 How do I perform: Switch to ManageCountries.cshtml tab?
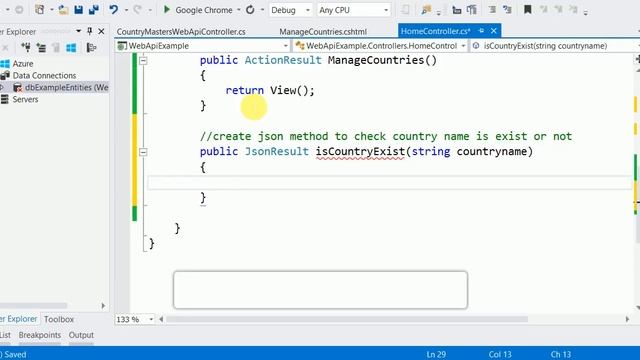pyautogui.click(x=323, y=31)
